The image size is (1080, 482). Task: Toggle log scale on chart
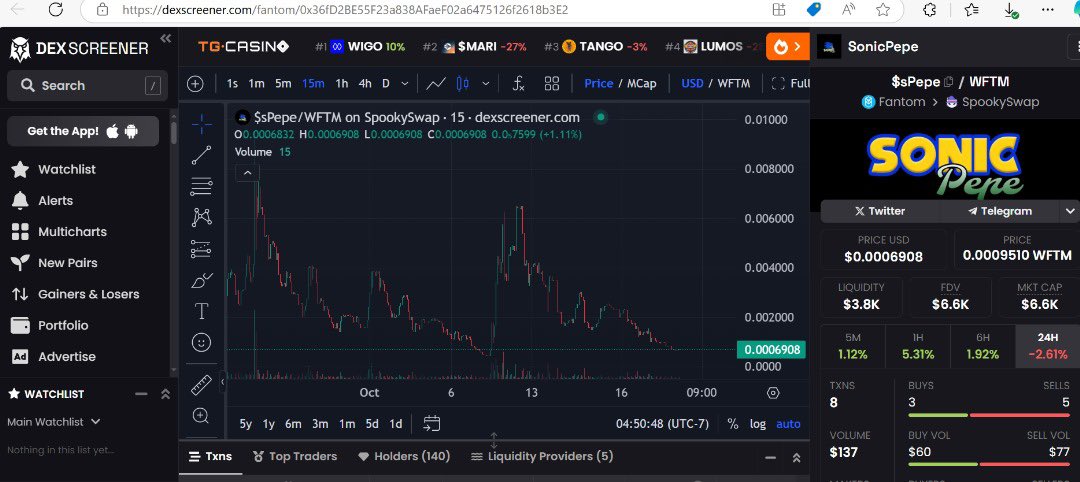click(758, 423)
